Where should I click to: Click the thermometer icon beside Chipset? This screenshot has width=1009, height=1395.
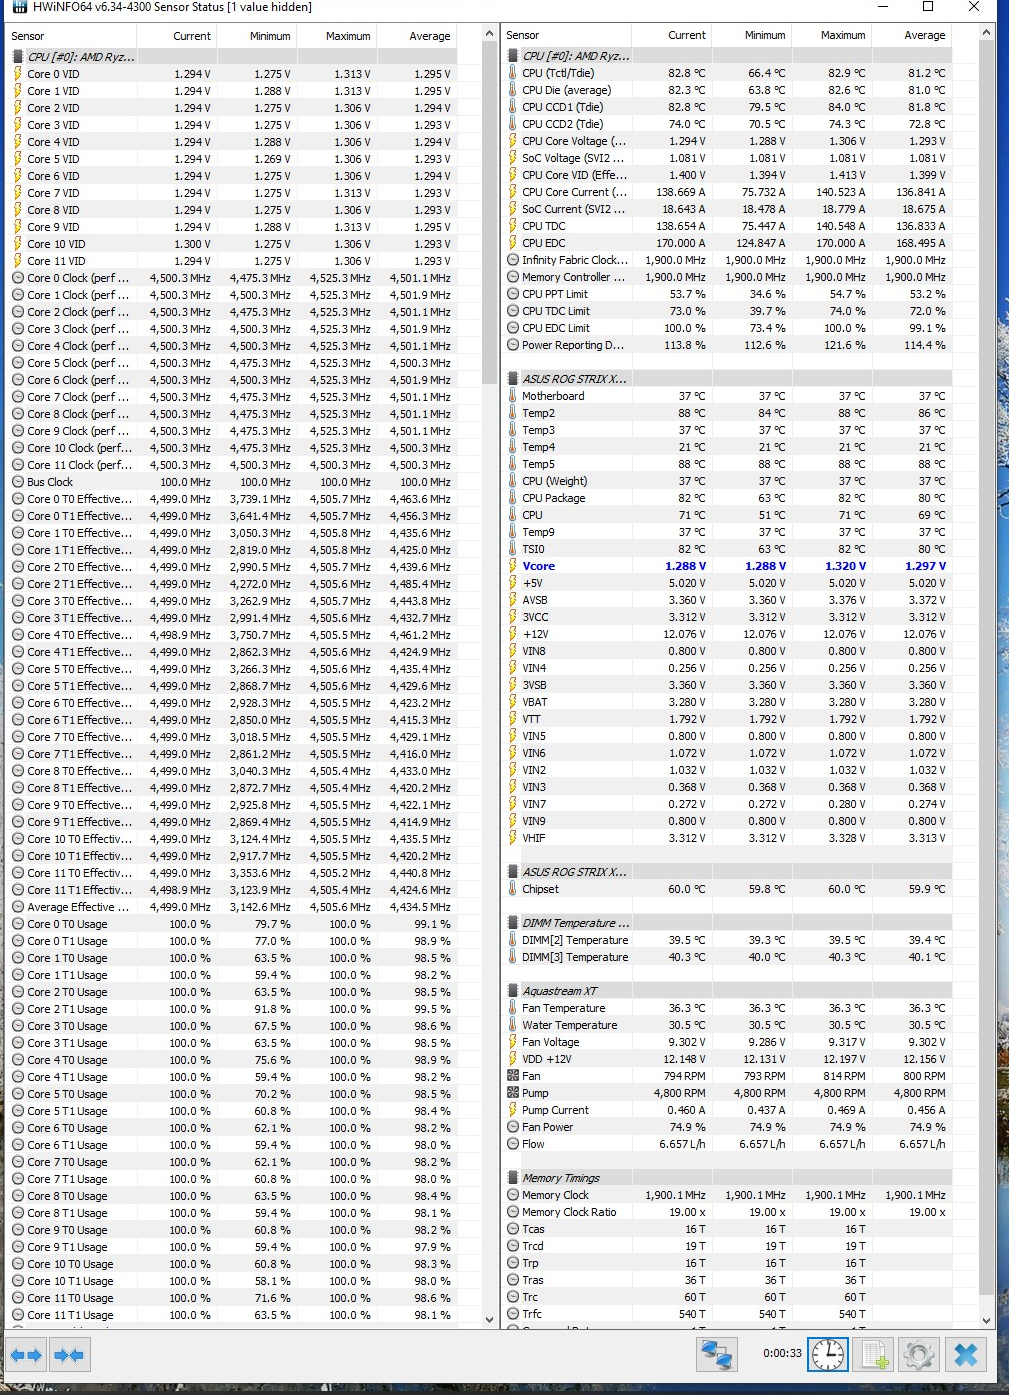coord(513,889)
